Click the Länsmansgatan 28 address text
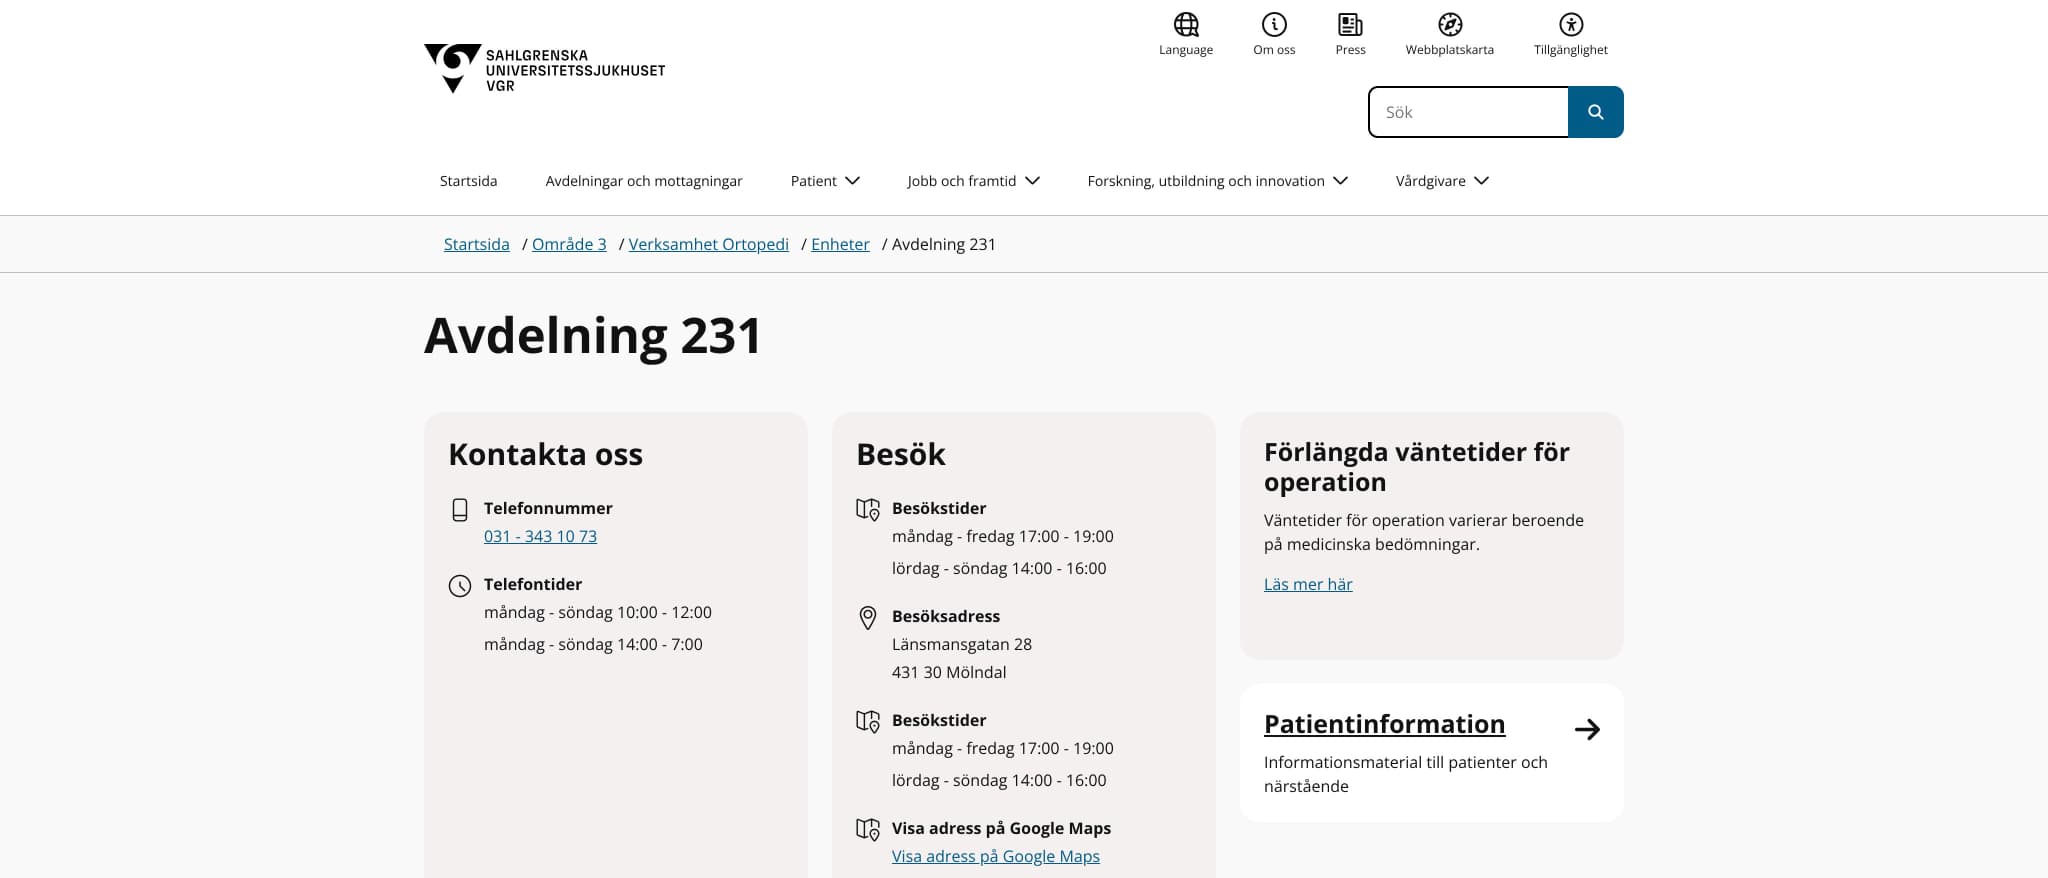 pyautogui.click(x=962, y=644)
